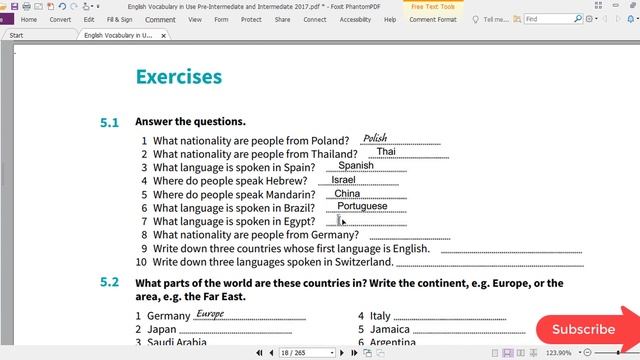Open the Comment Format contextual tab
640x360 pixels.
[x=433, y=19]
